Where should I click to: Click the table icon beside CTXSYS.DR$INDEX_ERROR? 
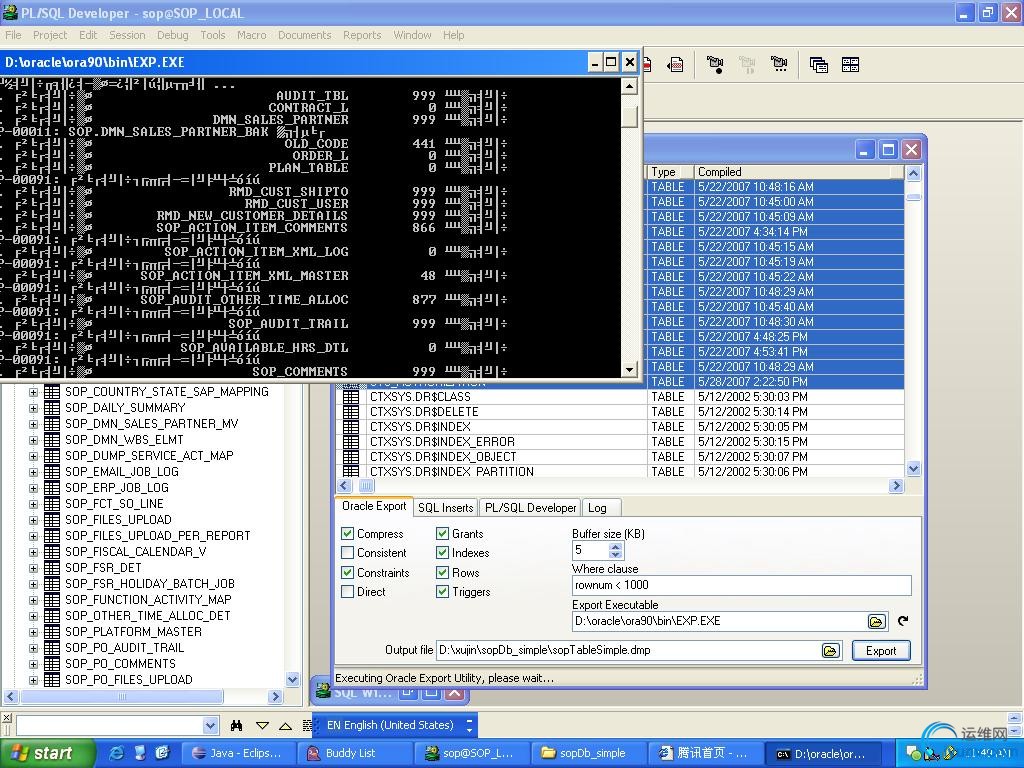click(351, 441)
